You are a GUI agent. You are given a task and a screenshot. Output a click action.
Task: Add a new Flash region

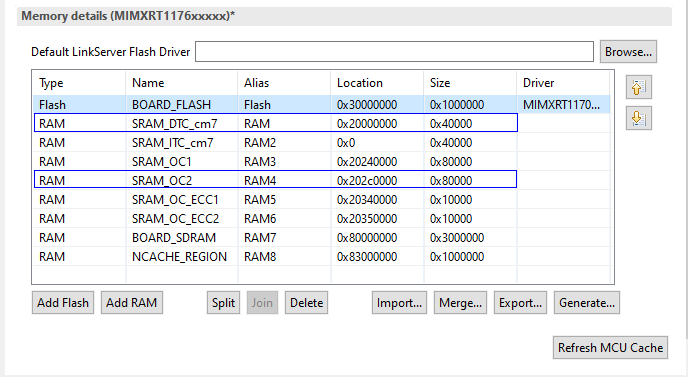click(63, 303)
